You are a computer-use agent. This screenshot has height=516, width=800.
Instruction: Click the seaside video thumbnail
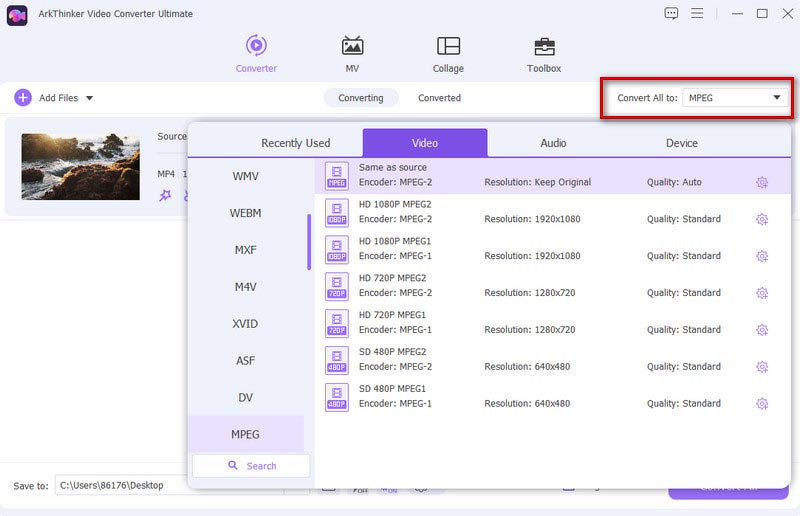click(80, 166)
